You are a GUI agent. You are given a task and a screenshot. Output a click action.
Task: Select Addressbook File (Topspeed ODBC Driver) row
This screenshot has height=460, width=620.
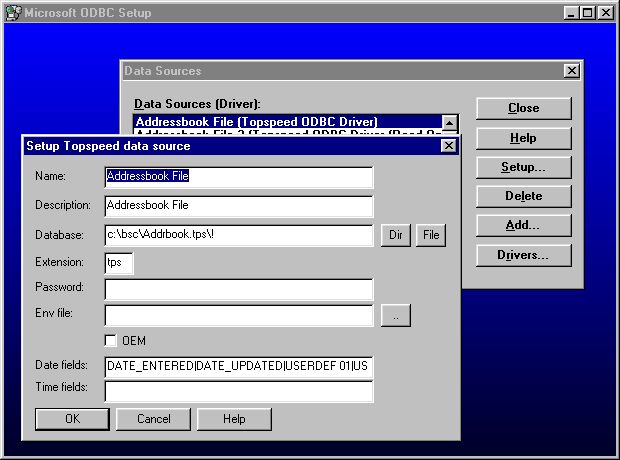tap(287, 121)
